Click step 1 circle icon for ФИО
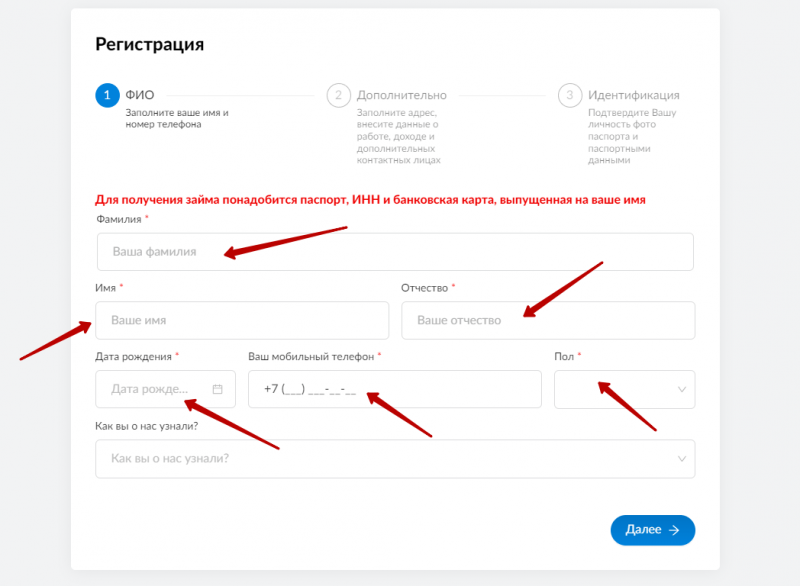Viewport: 800px width, 586px height. [107, 95]
